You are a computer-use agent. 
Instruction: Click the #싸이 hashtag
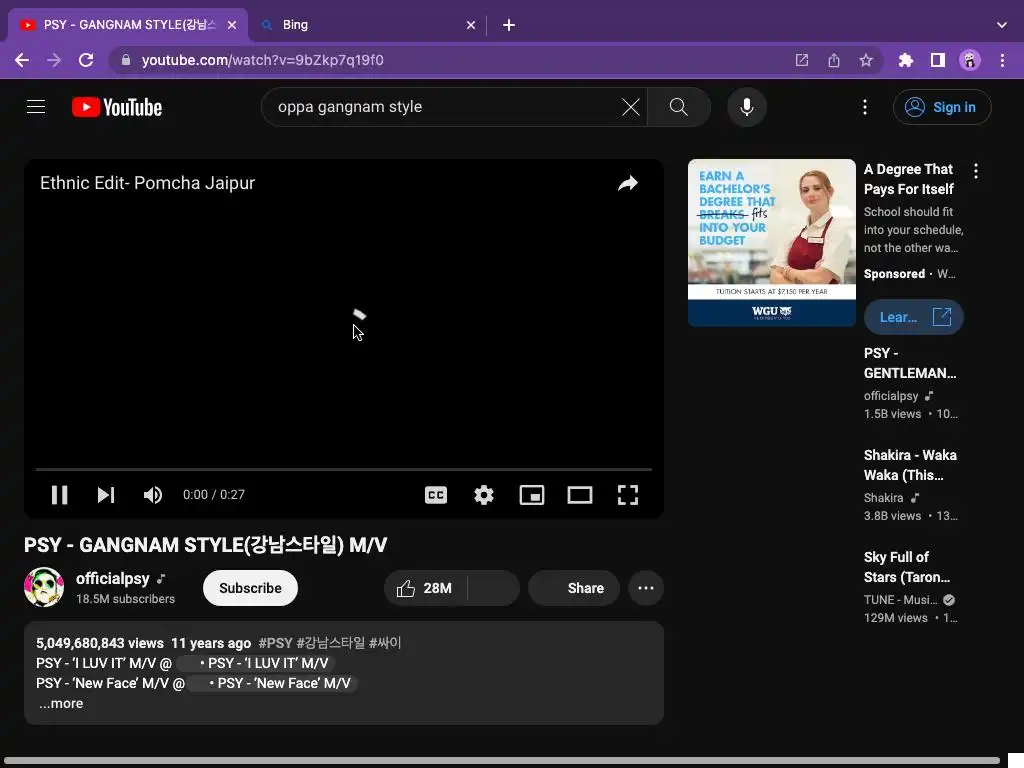[x=385, y=643]
